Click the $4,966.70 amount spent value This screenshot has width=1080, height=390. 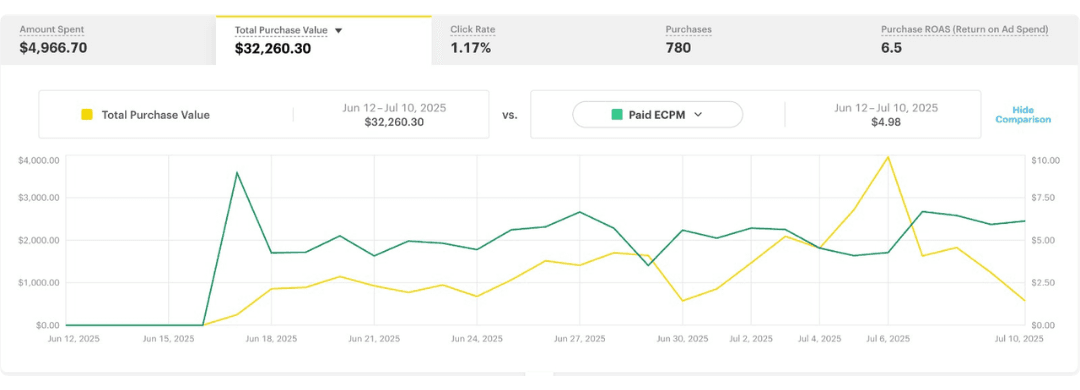[53, 48]
